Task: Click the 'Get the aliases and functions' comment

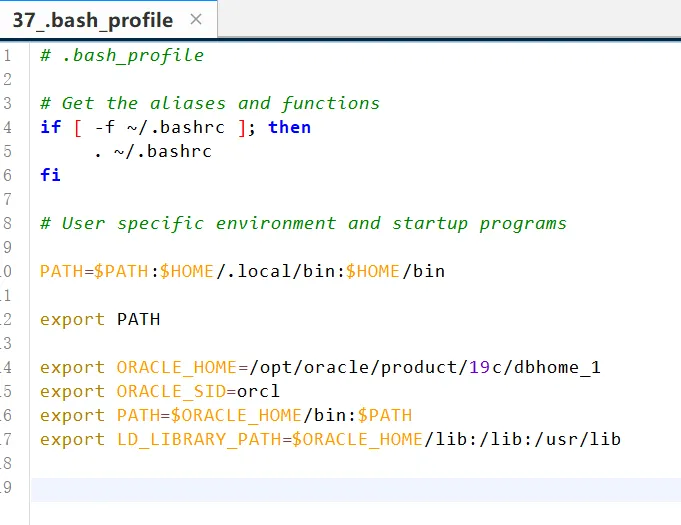Action: 221,103
